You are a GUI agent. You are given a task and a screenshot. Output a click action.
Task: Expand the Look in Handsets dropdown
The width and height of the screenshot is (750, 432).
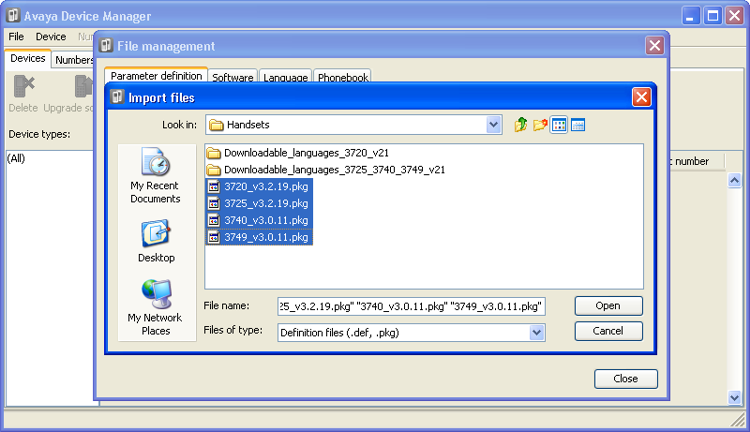493,125
